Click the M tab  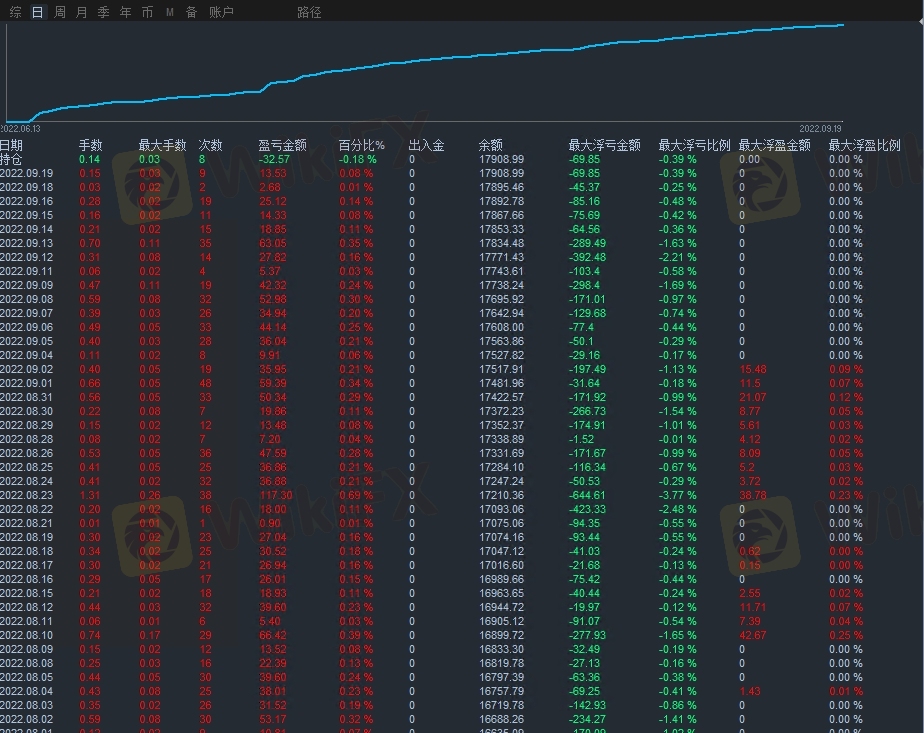169,12
